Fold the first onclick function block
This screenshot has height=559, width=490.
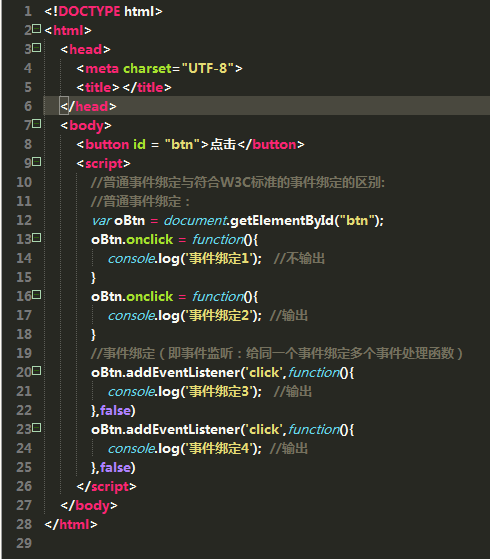[37, 237]
